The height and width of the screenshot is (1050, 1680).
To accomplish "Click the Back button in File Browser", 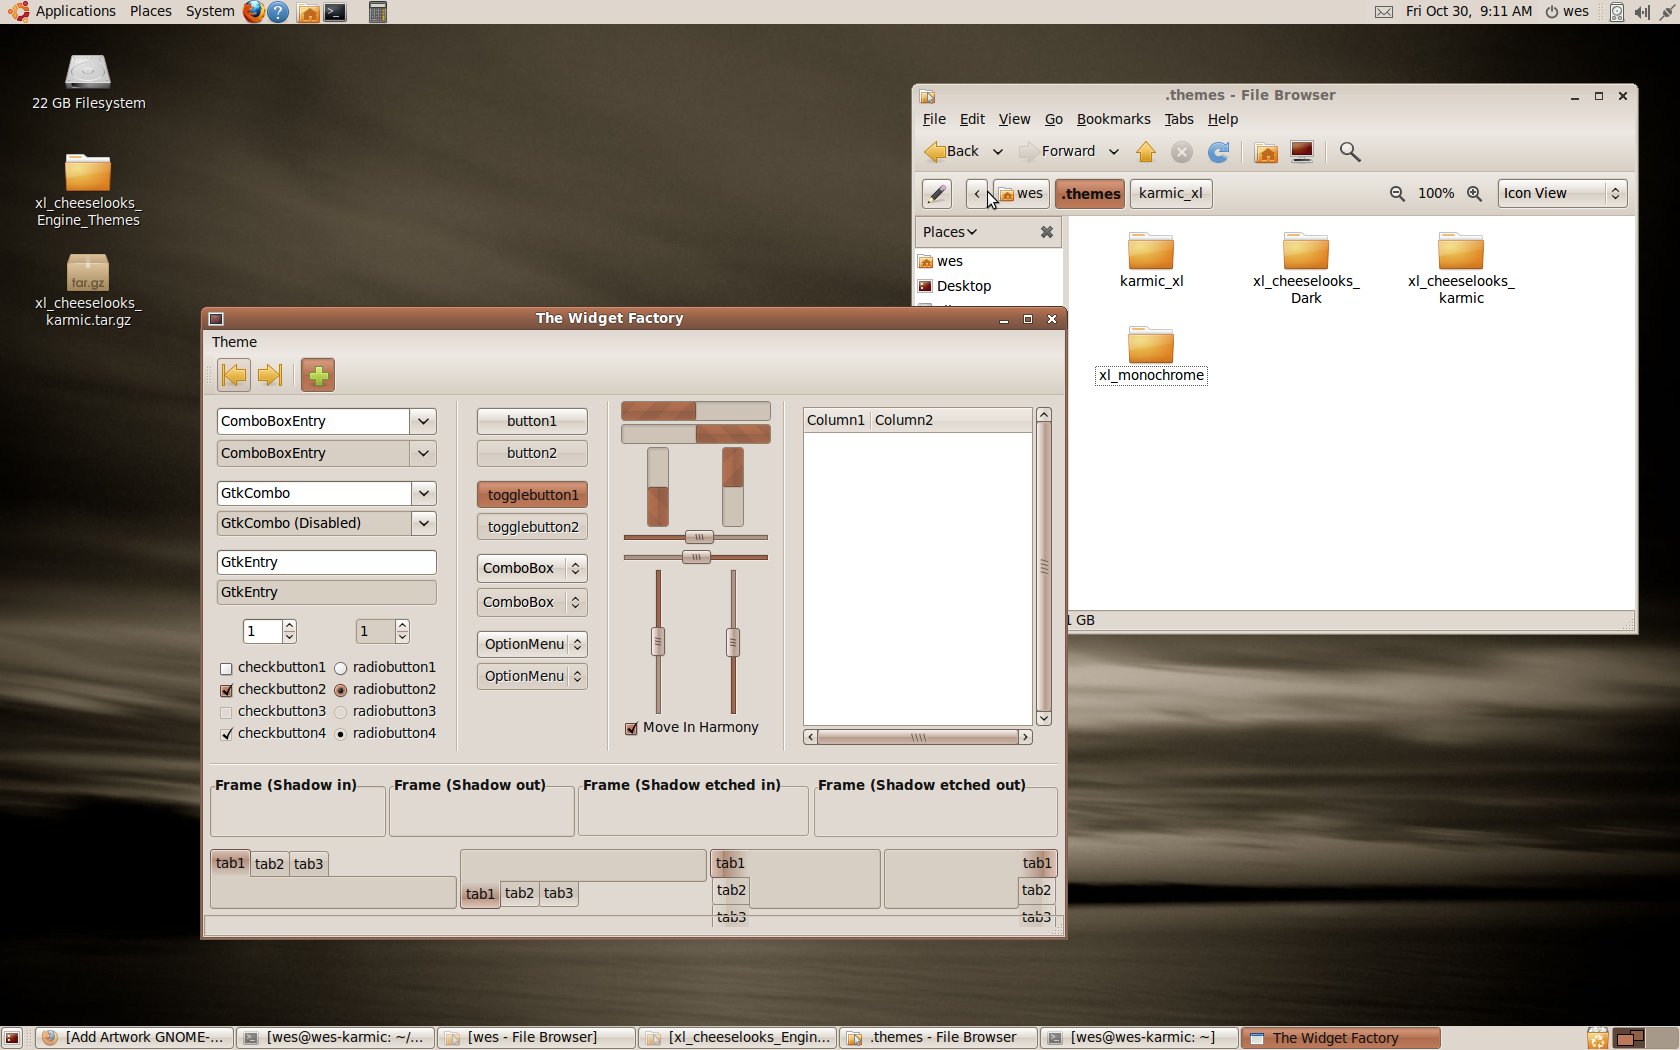I will (952, 152).
